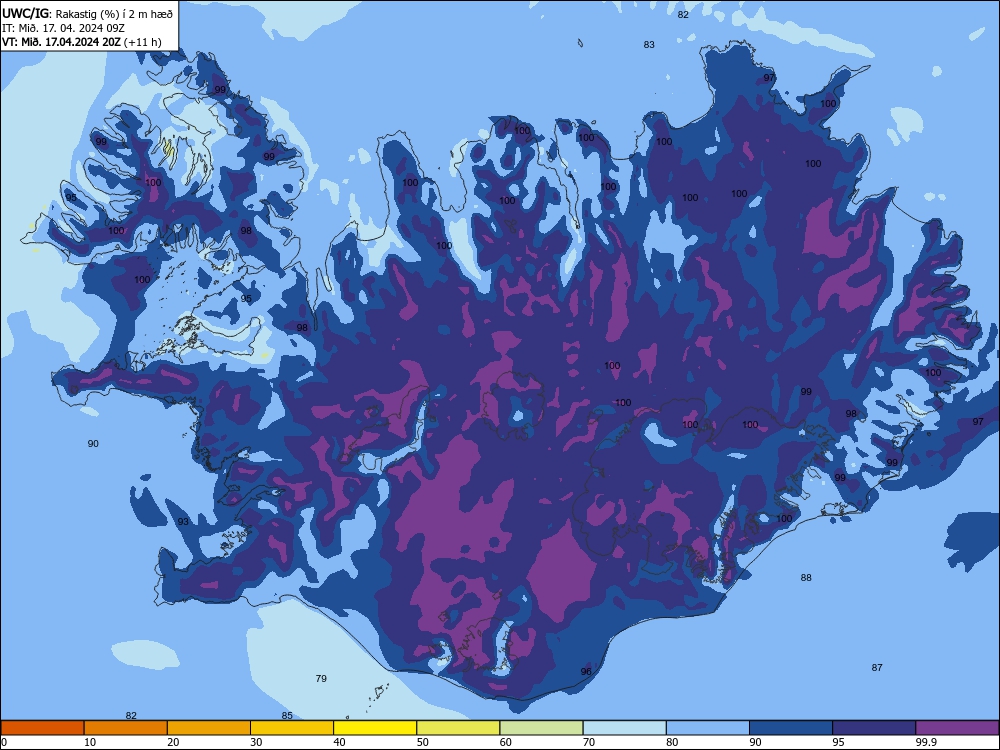Click the '10' tick label on legend
Viewport: 1000px width, 750px height.
click(90, 742)
